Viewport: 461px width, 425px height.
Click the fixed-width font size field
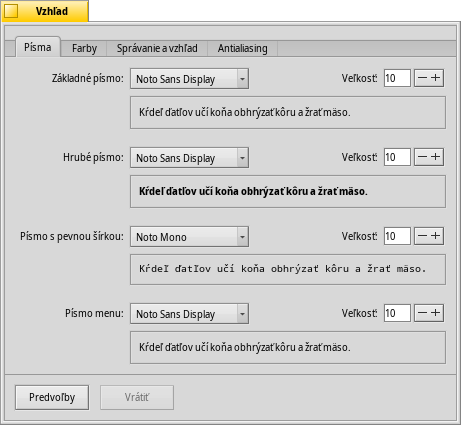(x=397, y=236)
